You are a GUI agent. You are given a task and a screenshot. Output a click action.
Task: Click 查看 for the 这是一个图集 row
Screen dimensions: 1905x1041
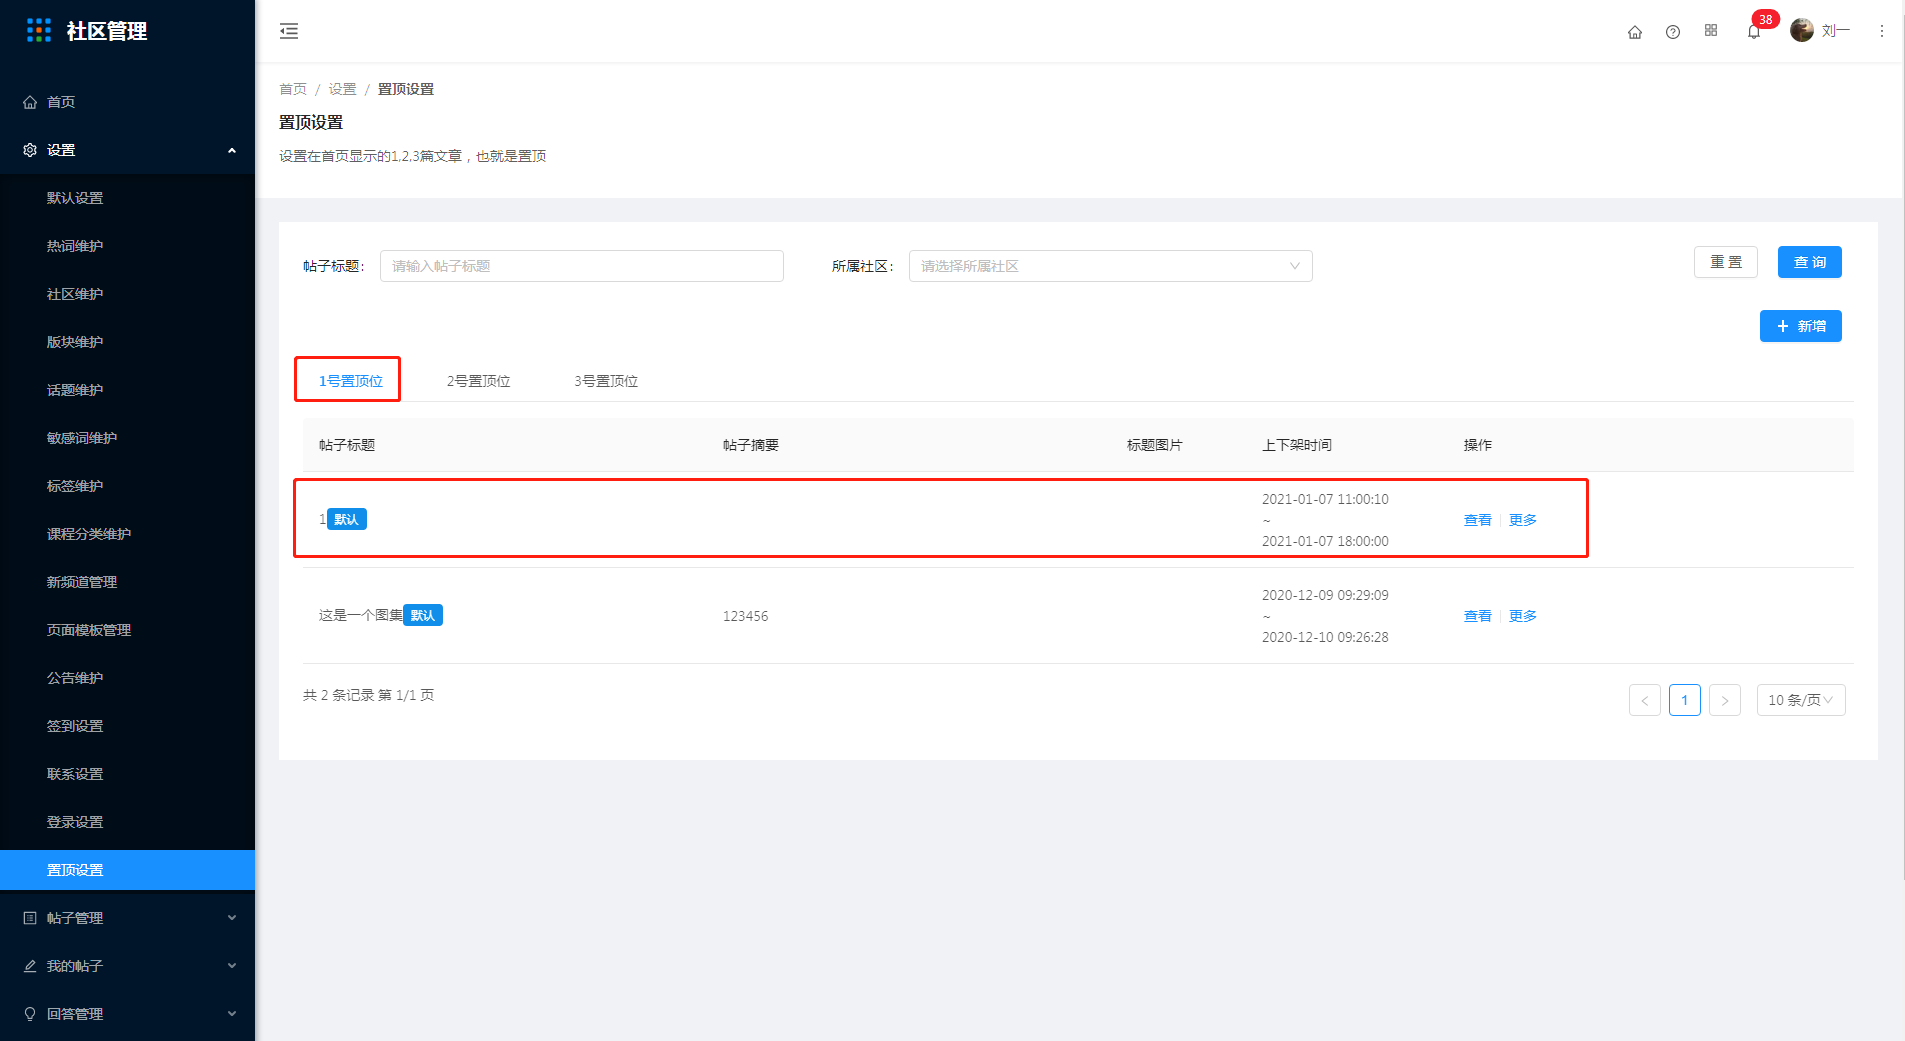click(x=1477, y=616)
